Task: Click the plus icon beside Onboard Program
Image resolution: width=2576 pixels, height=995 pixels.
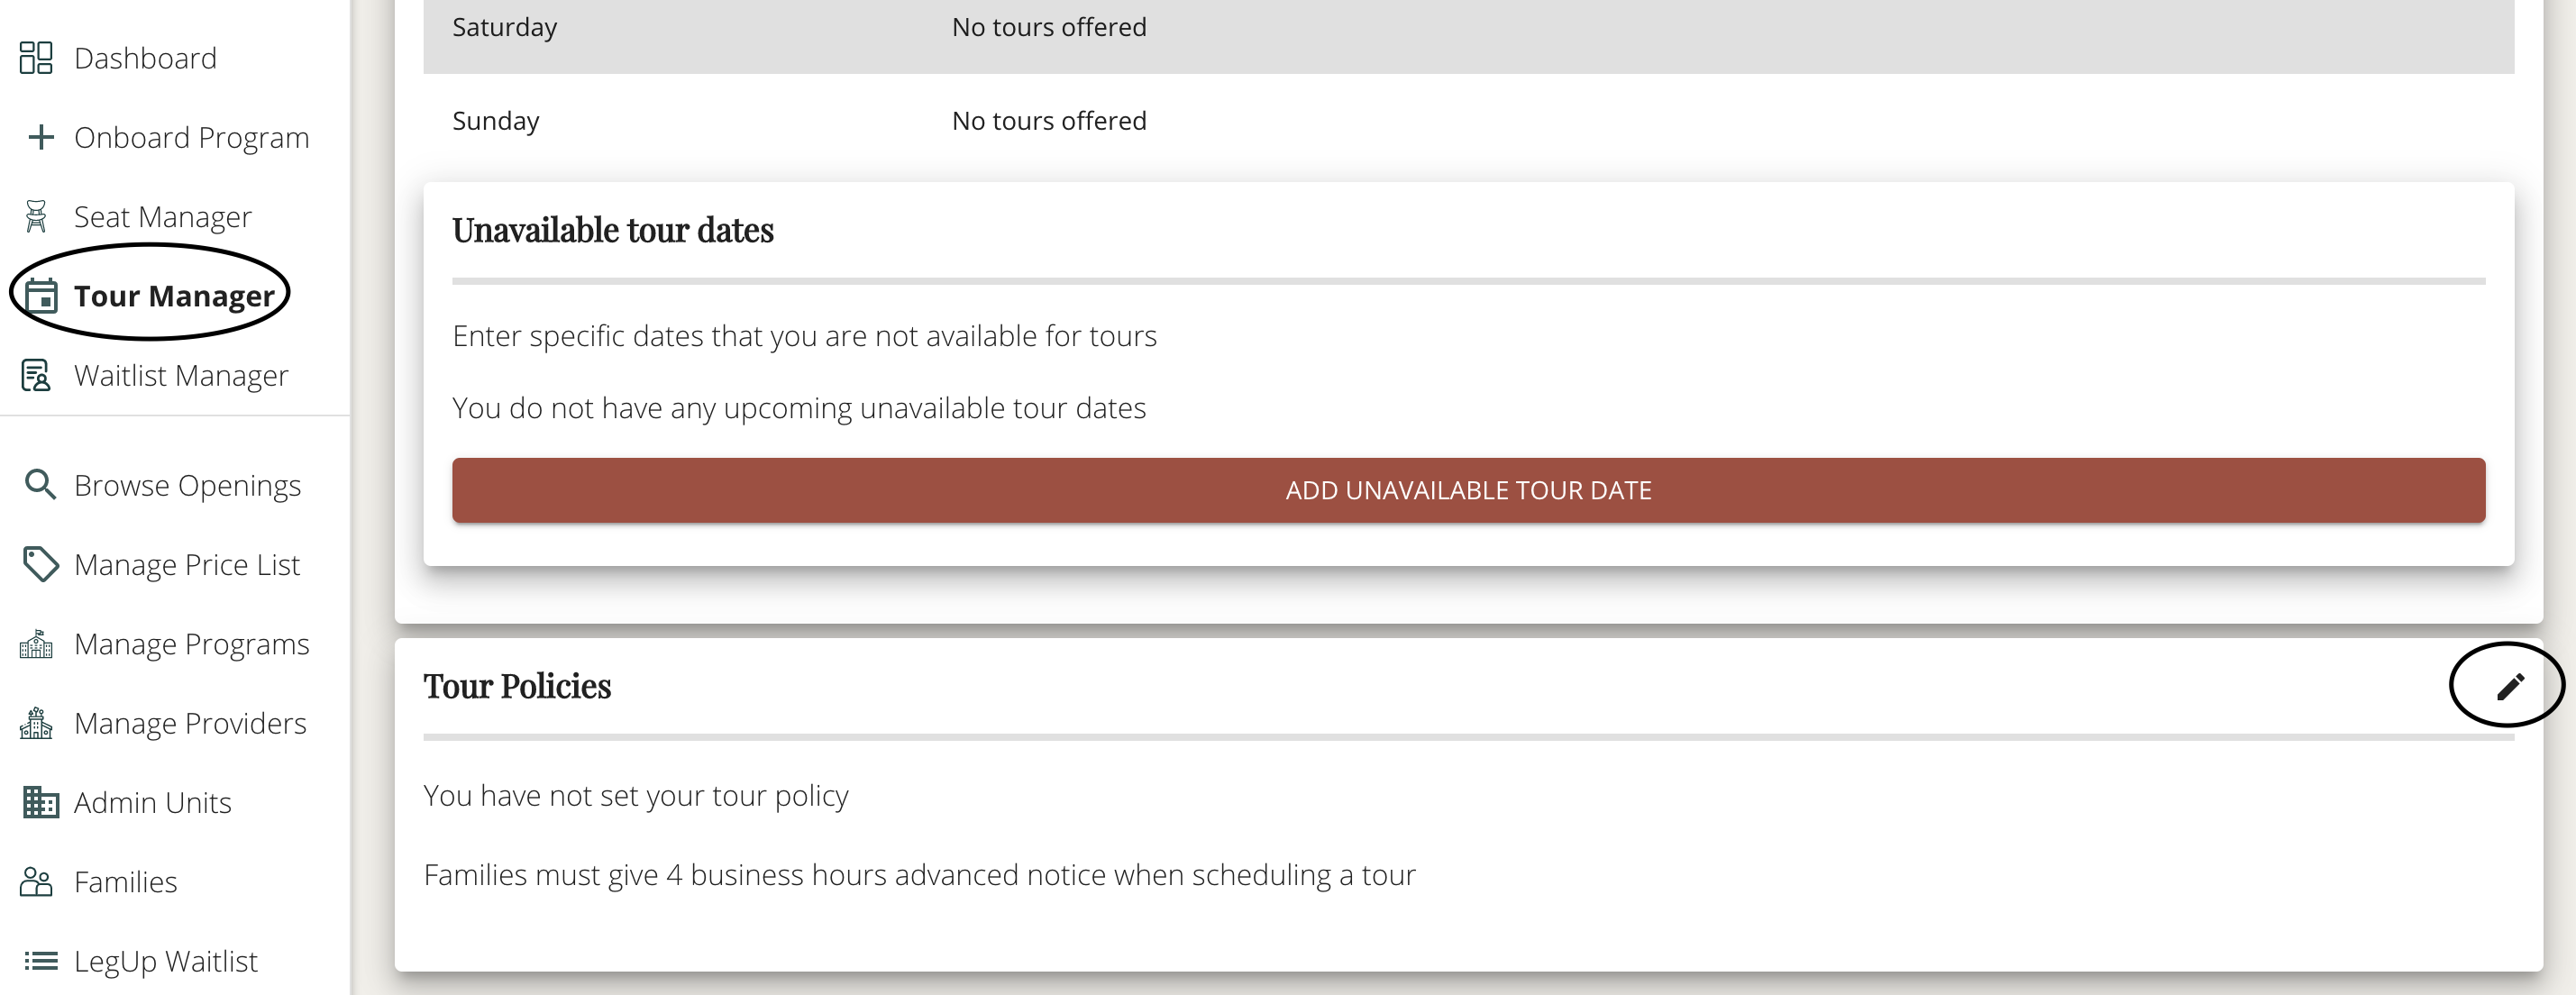Action: click(x=40, y=137)
